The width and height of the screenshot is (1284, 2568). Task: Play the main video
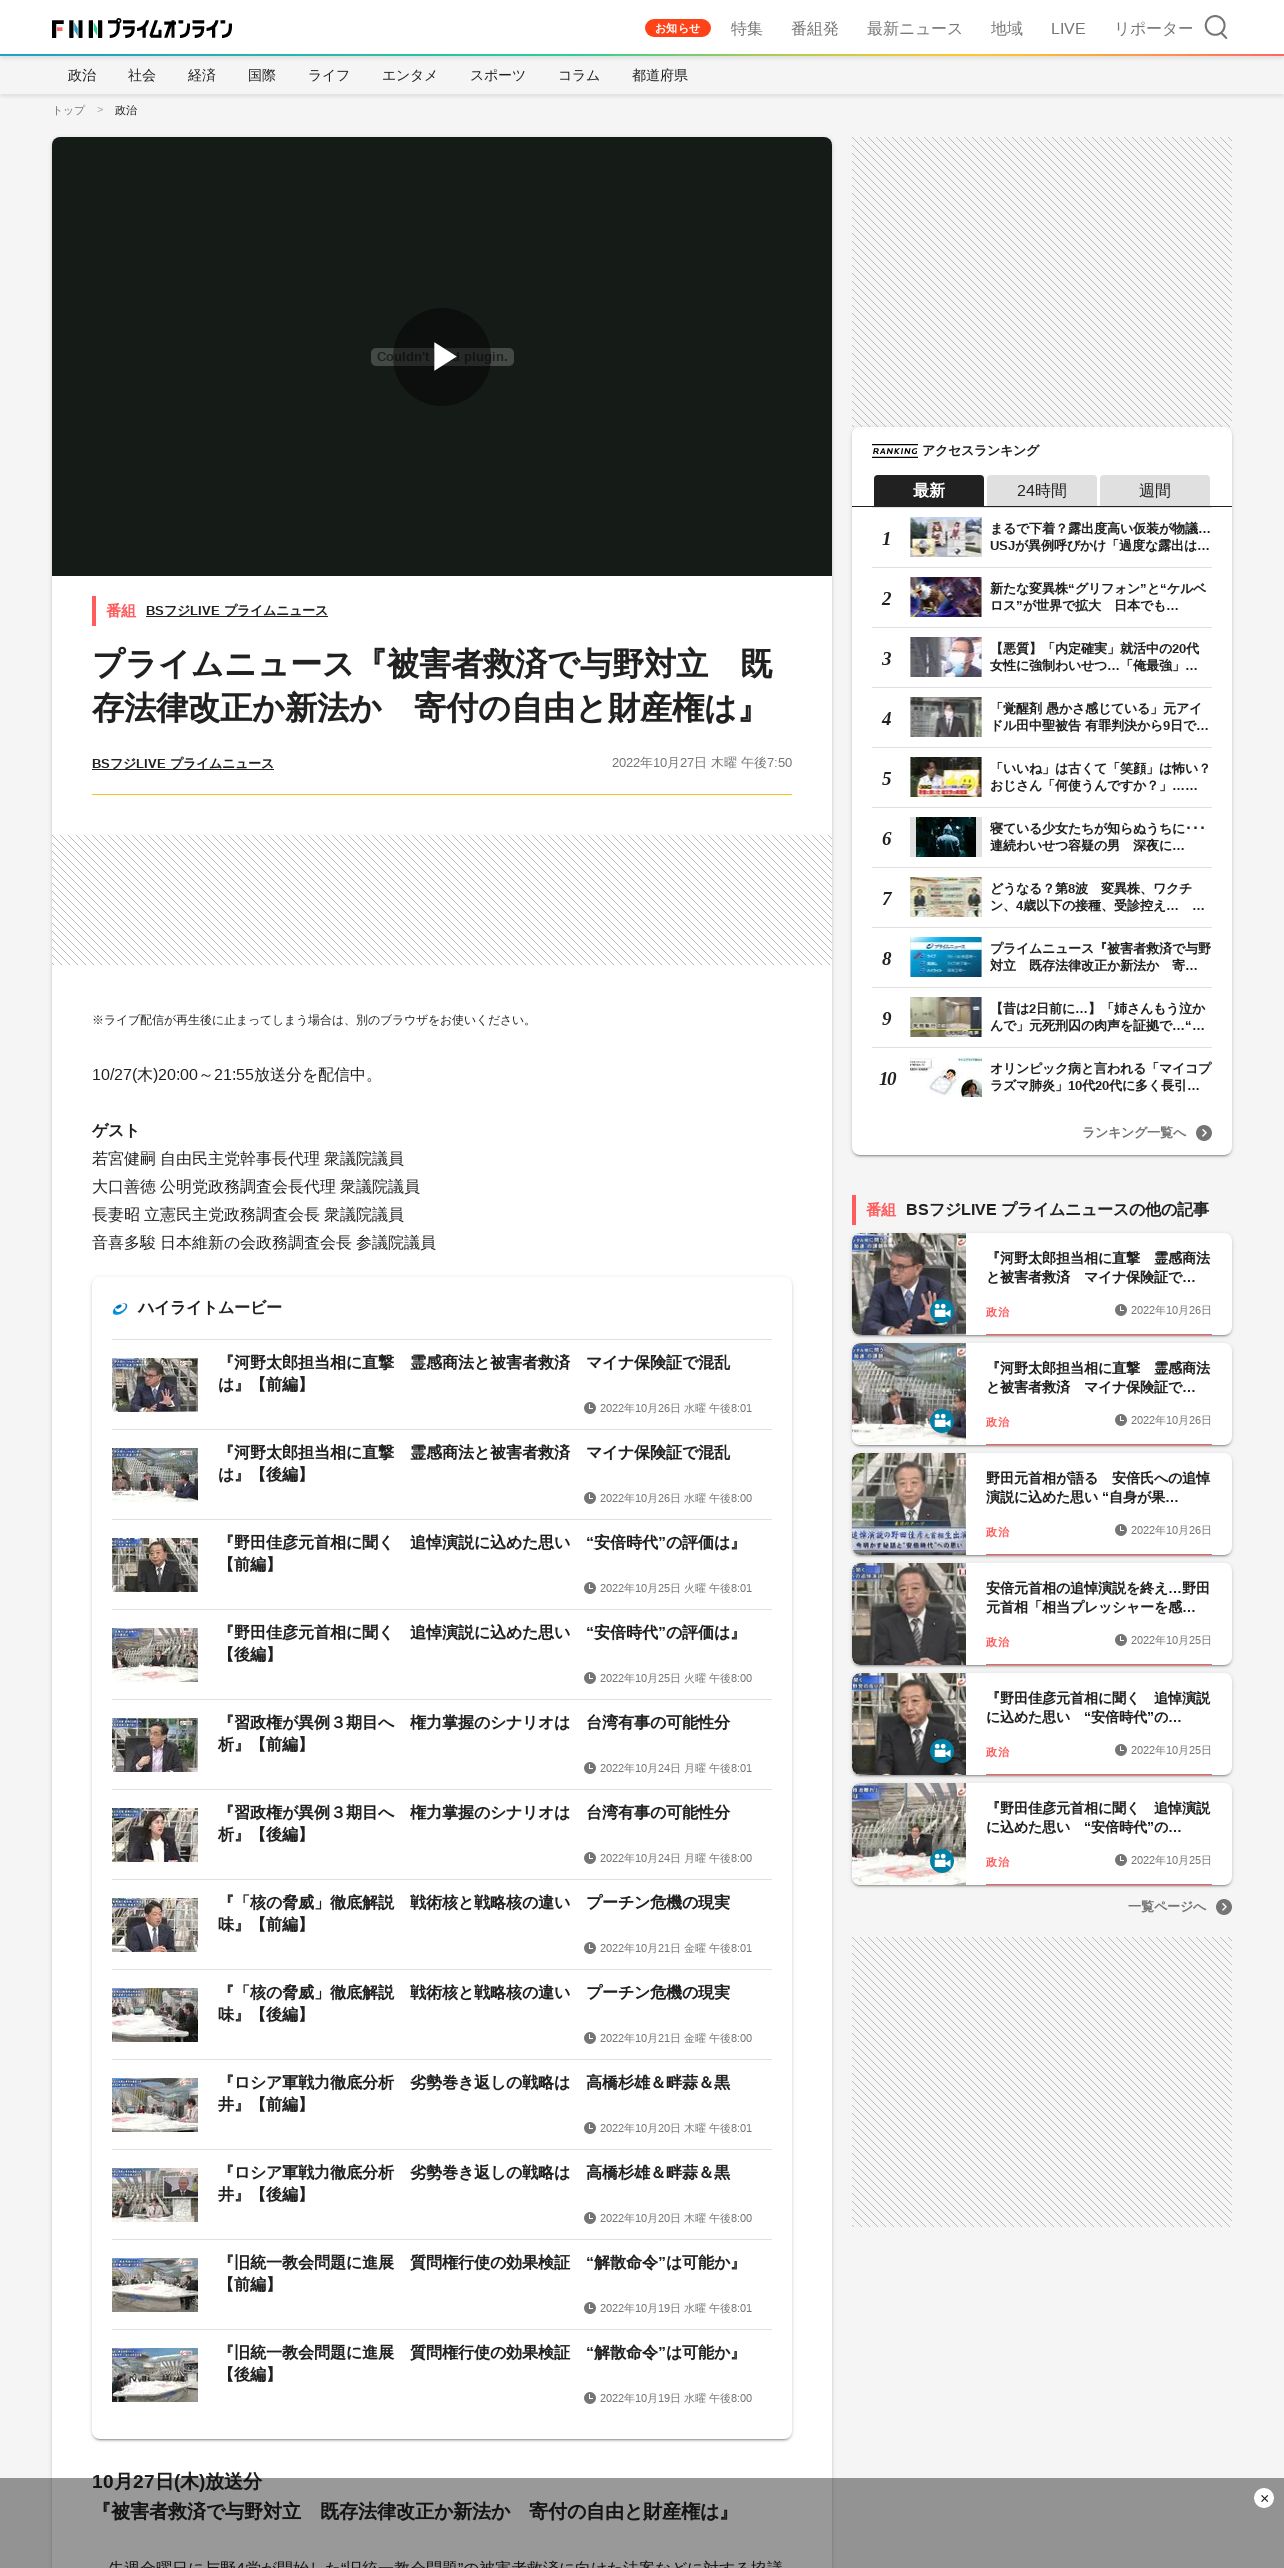(x=442, y=357)
